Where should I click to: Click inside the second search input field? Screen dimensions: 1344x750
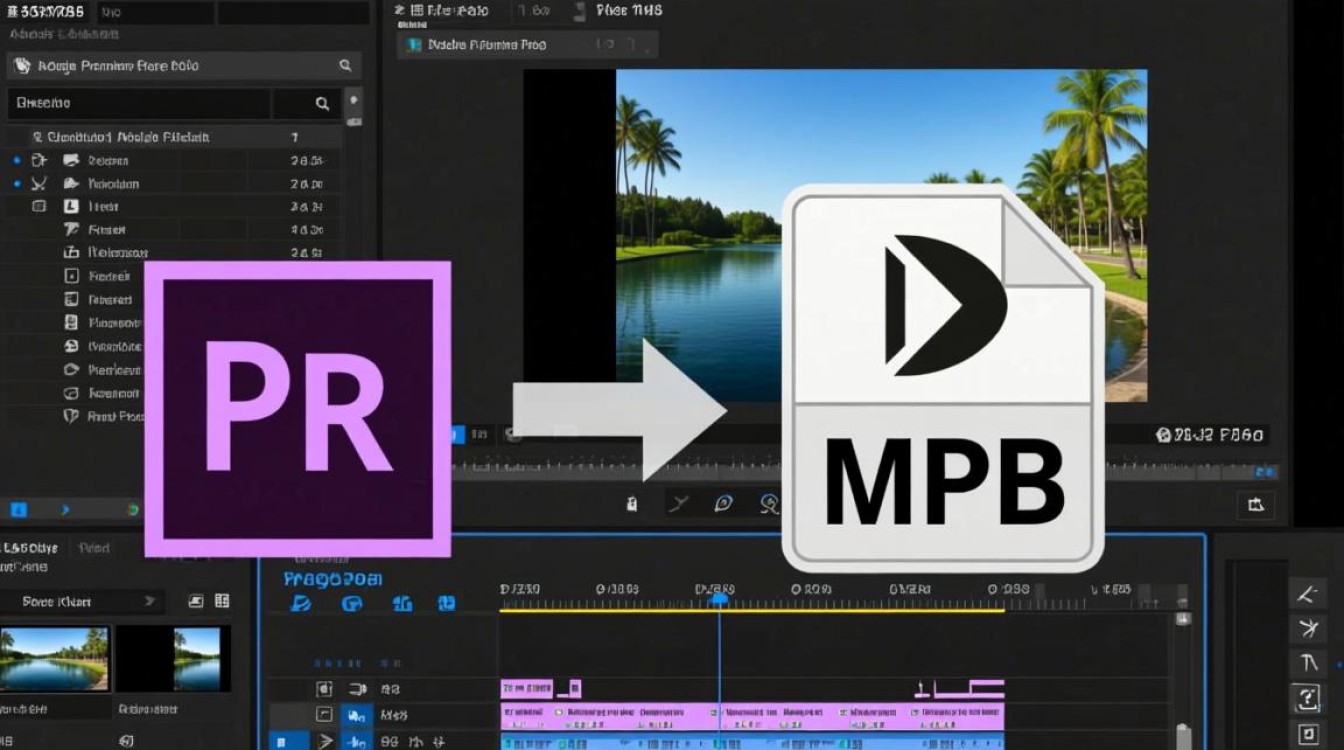138,103
